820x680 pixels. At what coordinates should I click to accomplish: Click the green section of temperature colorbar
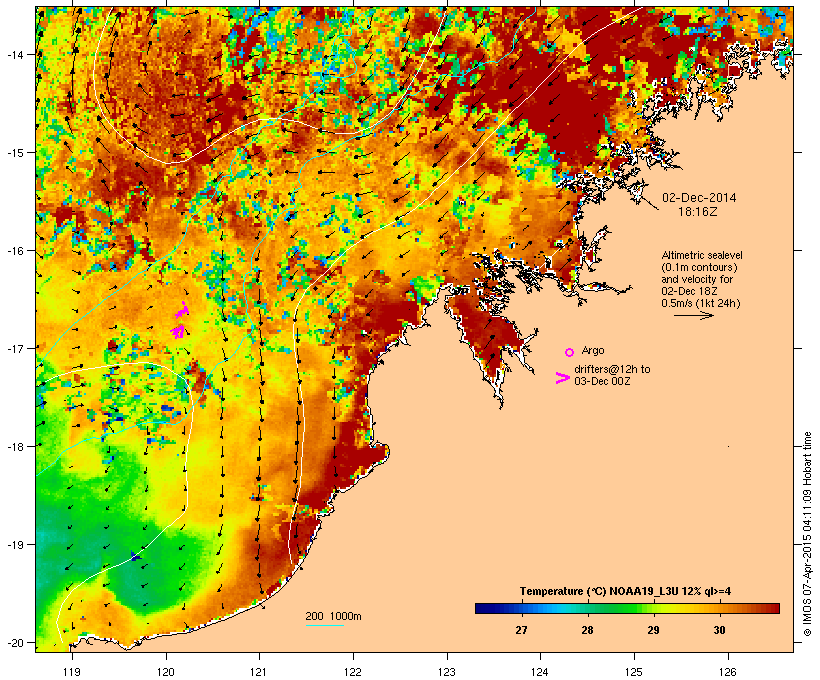pos(620,608)
